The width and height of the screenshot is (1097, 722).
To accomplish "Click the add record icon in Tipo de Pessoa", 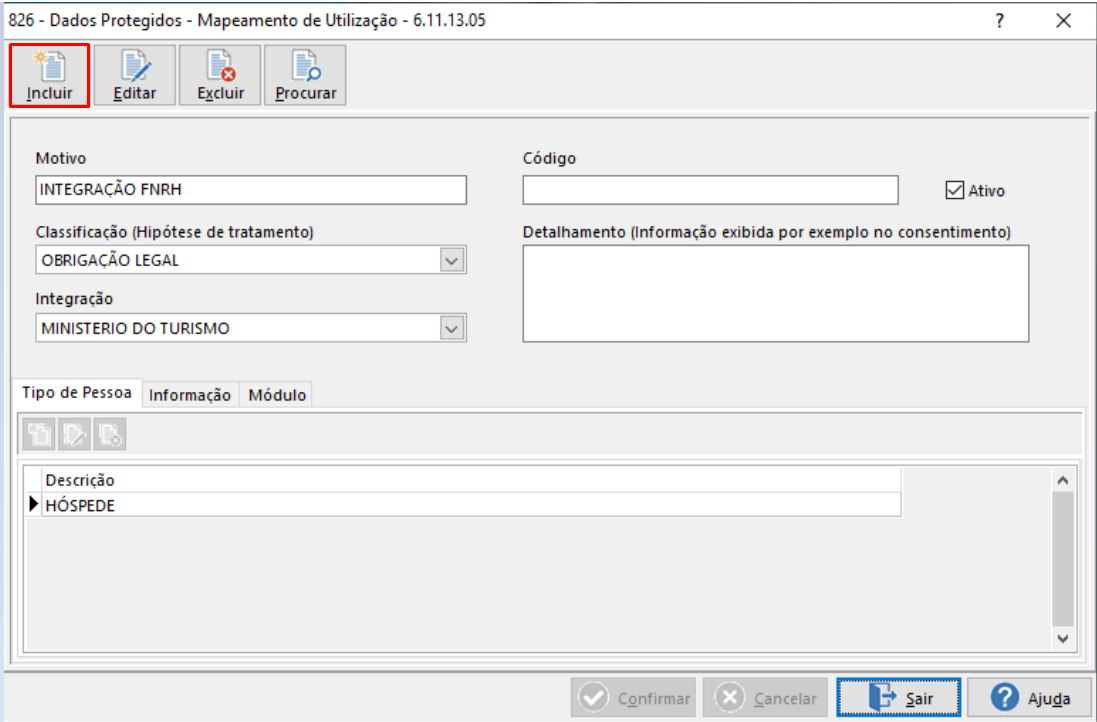I will point(39,434).
